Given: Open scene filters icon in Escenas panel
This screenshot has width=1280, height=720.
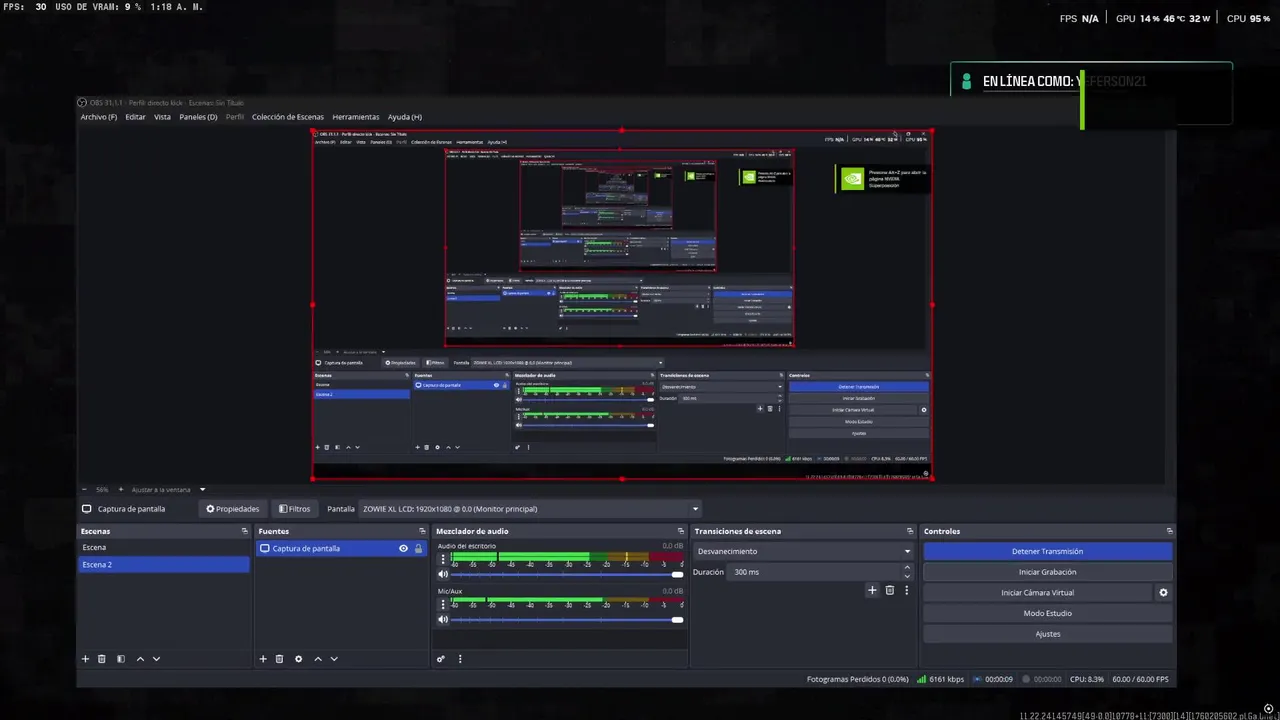Looking at the screenshot, I should (x=121, y=659).
